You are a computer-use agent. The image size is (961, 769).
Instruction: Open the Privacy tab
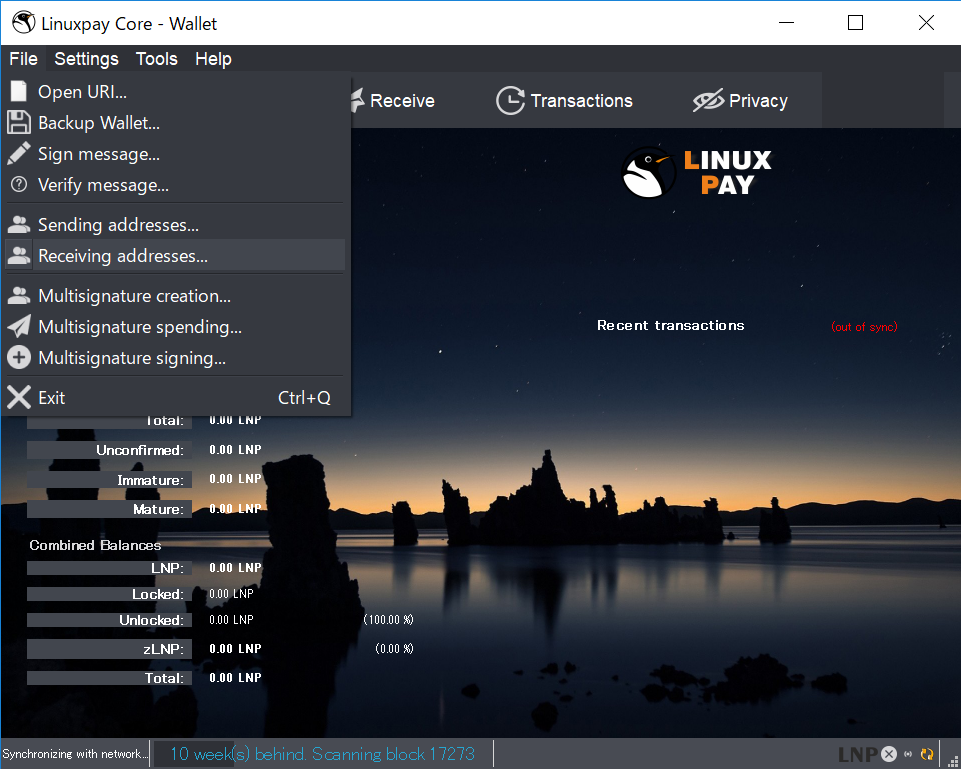(x=740, y=101)
